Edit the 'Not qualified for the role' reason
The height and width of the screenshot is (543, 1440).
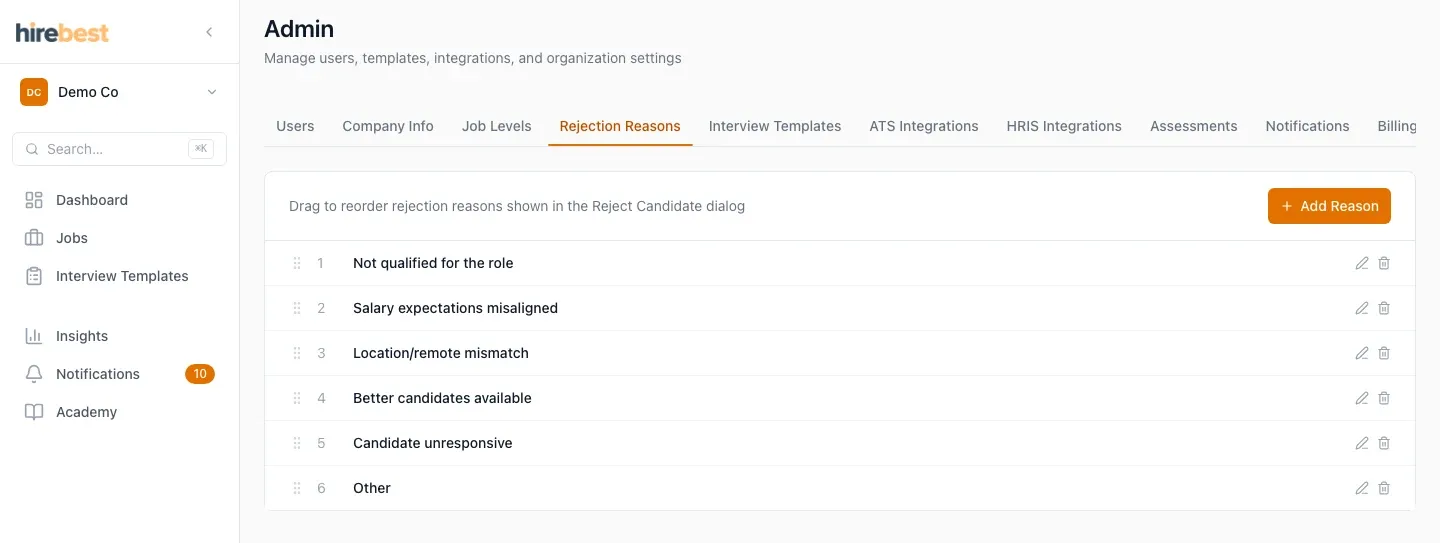[1361, 263]
